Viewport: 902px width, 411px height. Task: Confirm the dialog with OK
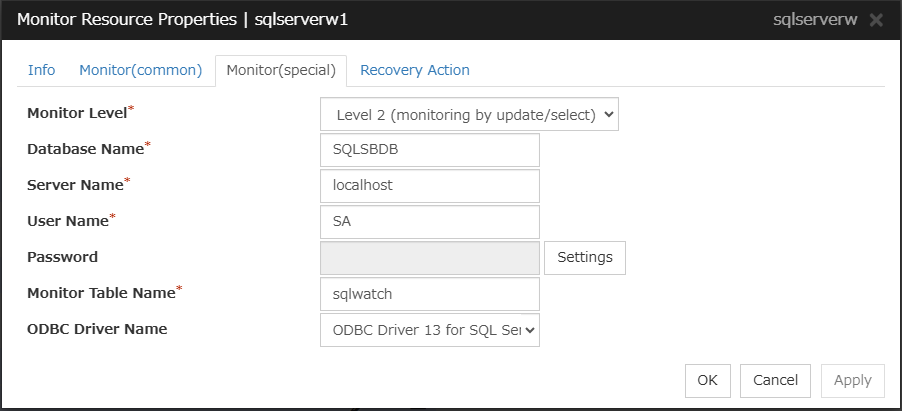pyautogui.click(x=708, y=380)
